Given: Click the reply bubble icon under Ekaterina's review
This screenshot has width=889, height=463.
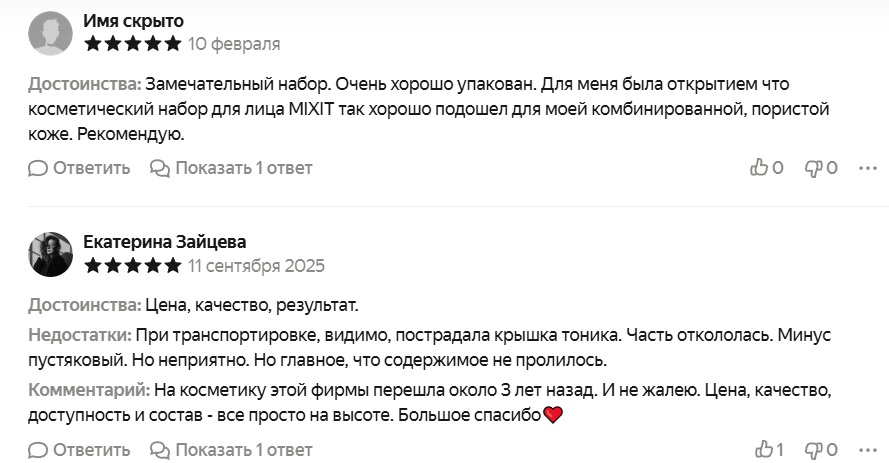Looking at the screenshot, I should pyautogui.click(x=38, y=450).
